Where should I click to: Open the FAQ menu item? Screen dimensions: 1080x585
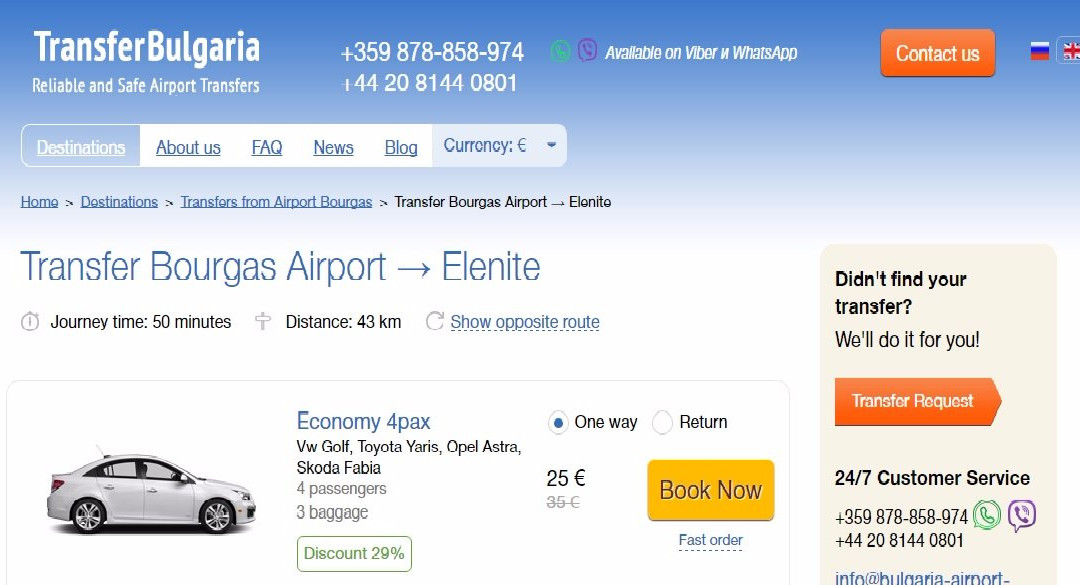pyautogui.click(x=267, y=147)
